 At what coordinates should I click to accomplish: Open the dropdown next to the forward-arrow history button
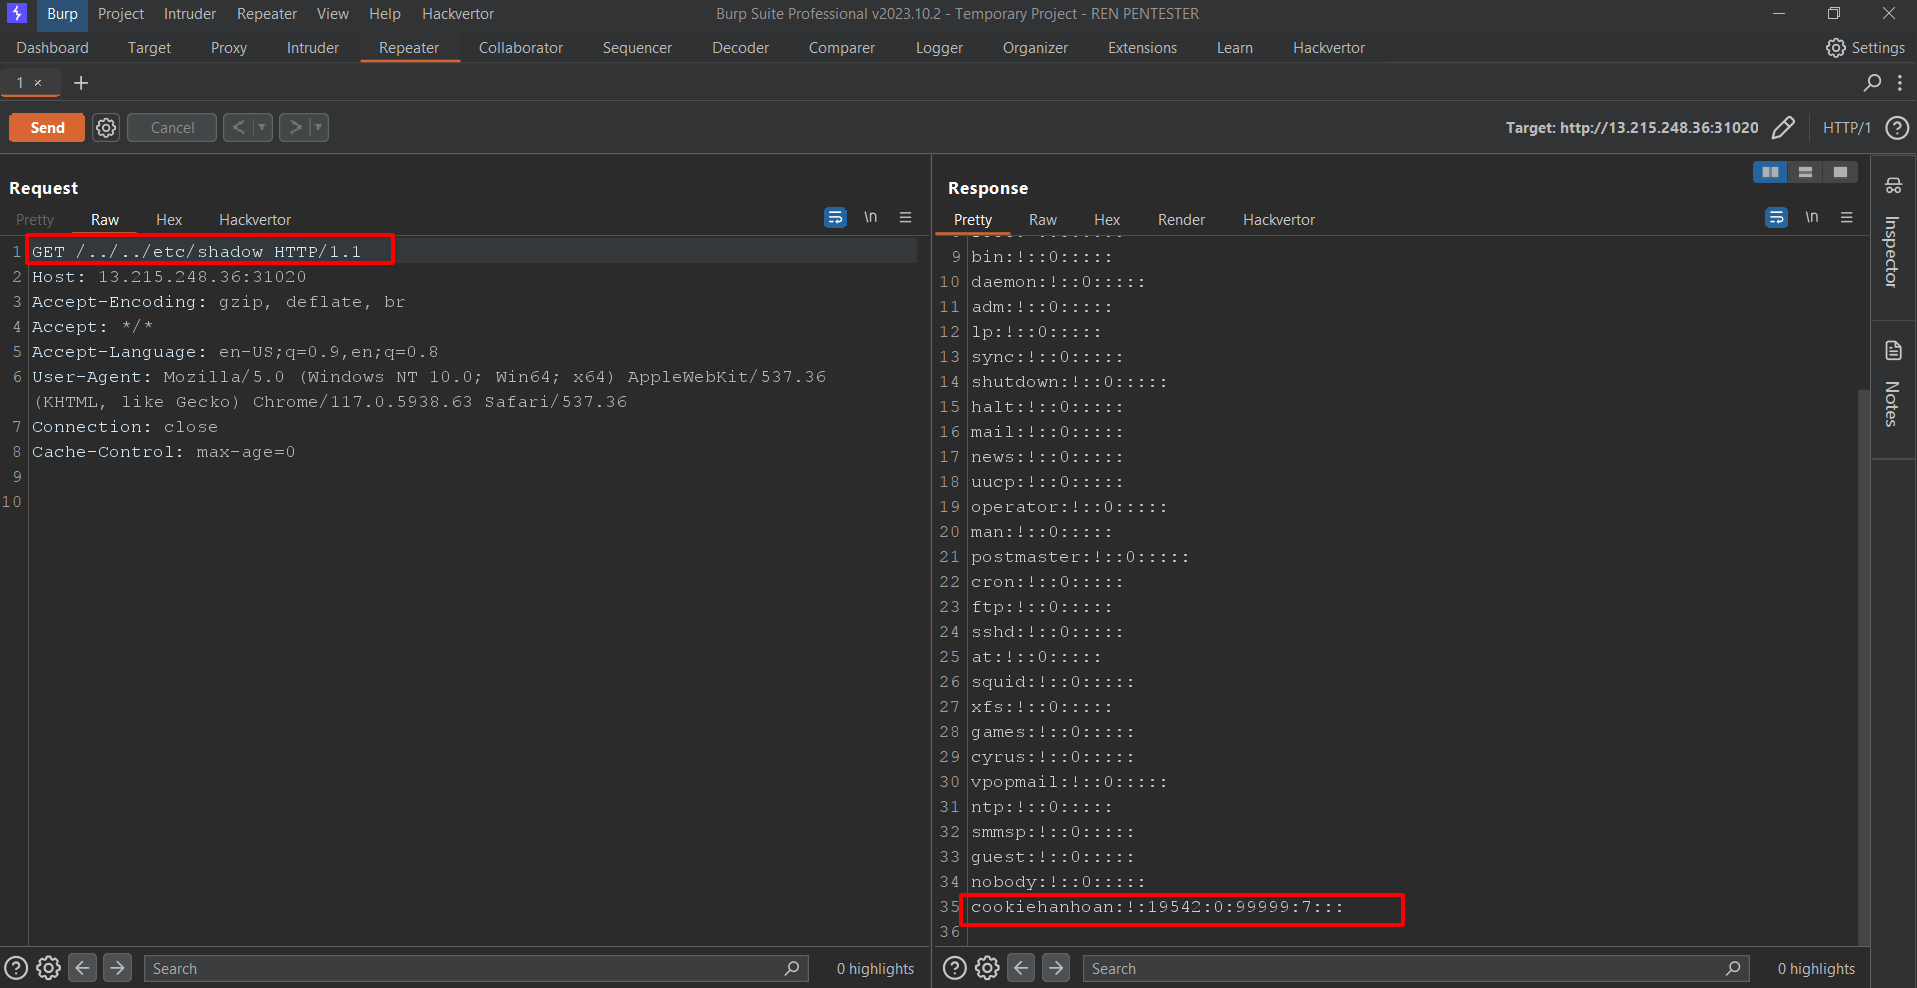[318, 127]
